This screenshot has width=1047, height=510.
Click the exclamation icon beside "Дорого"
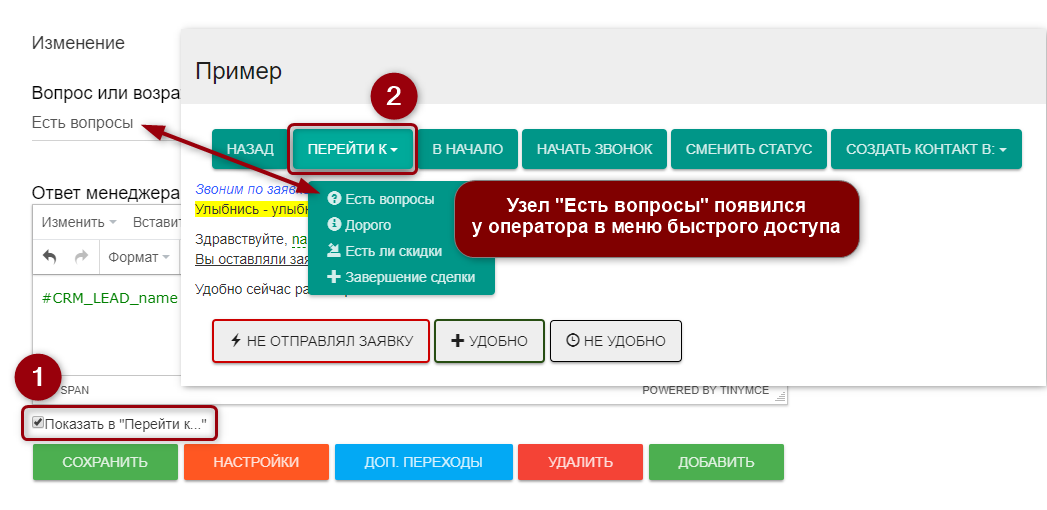click(x=334, y=225)
